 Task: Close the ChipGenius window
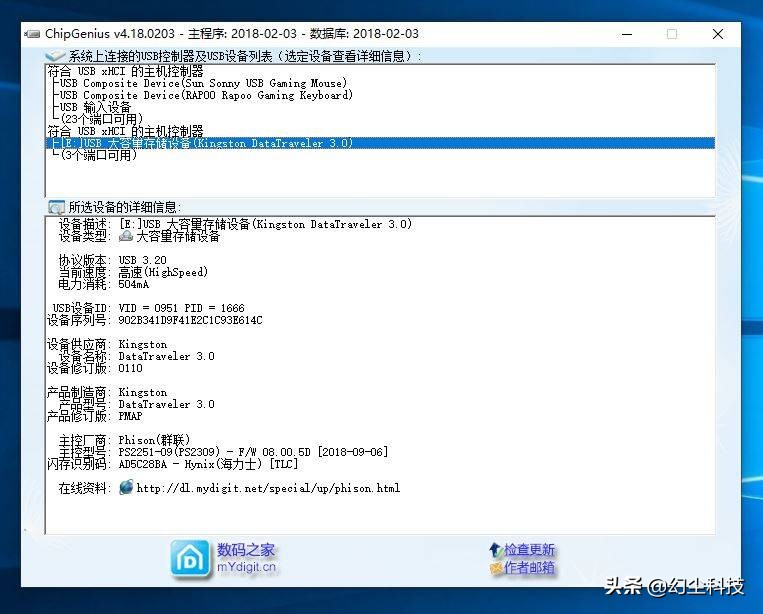pyautogui.click(x=718, y=34)
